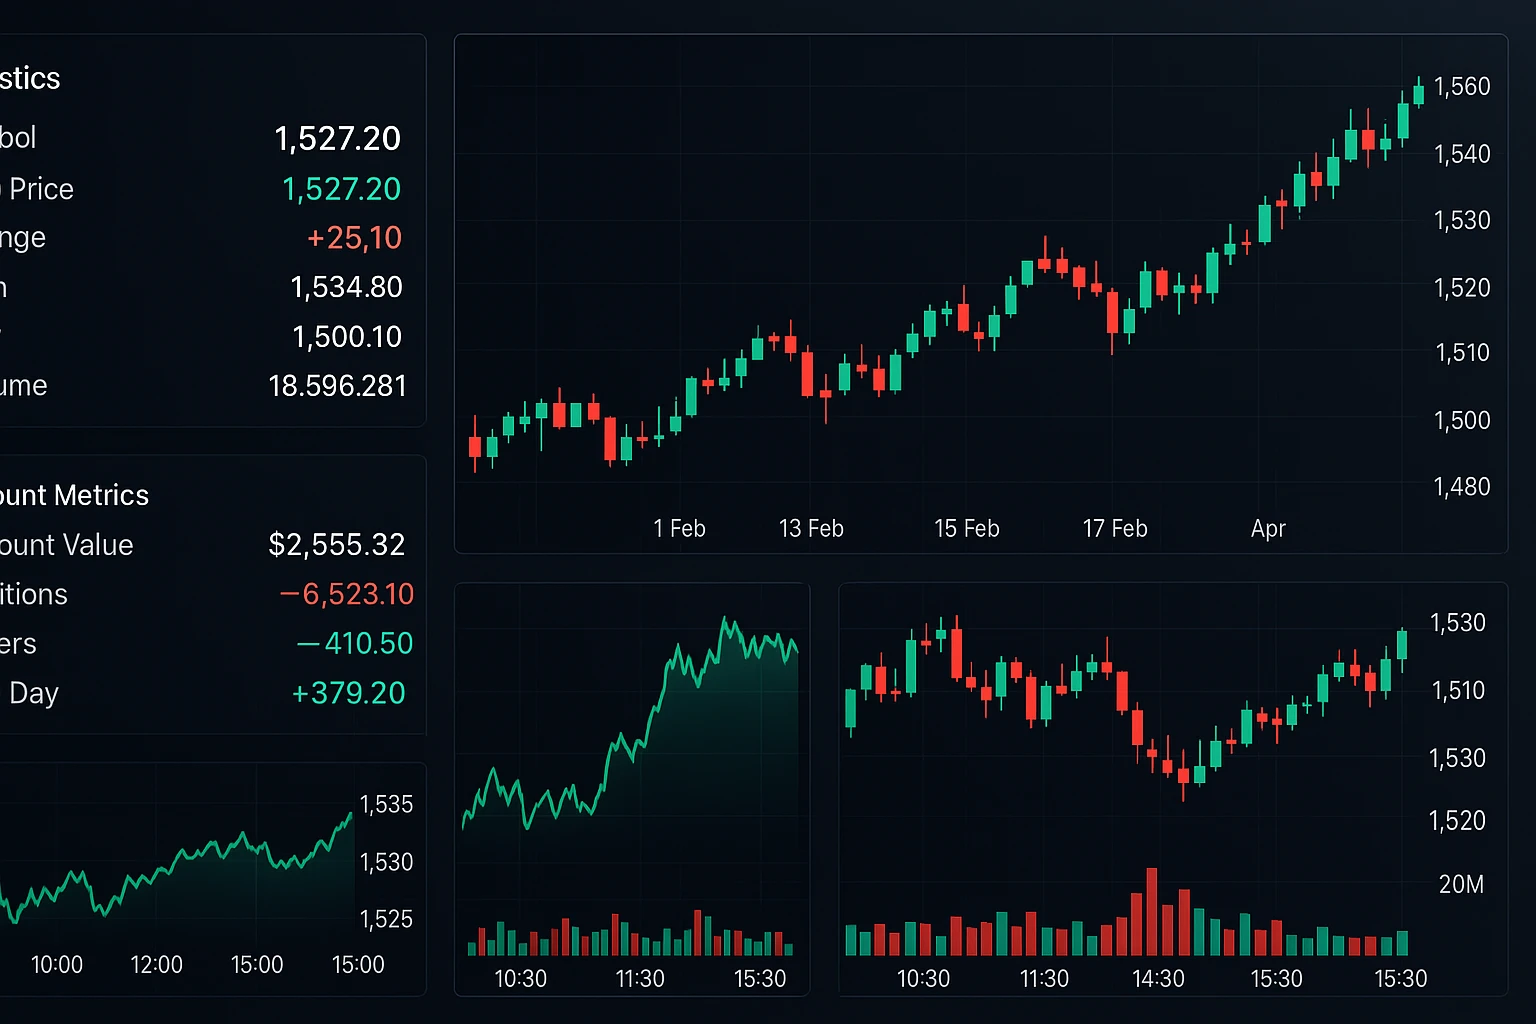This screenshot has height=1024, width=1536.
Task: Select the 1,510 label on the Feb chart
Action: (x=1462, y=353)
